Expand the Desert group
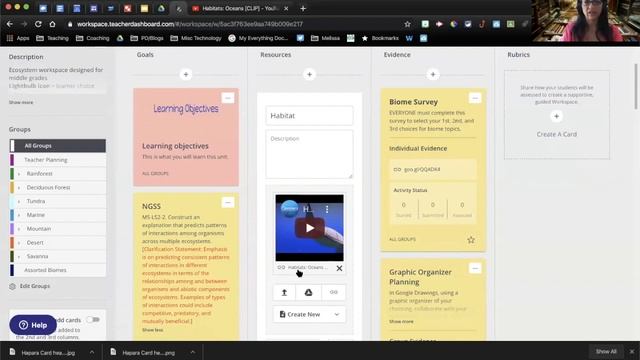The height and width of the screenshot is (360, 640). (18, 243)
